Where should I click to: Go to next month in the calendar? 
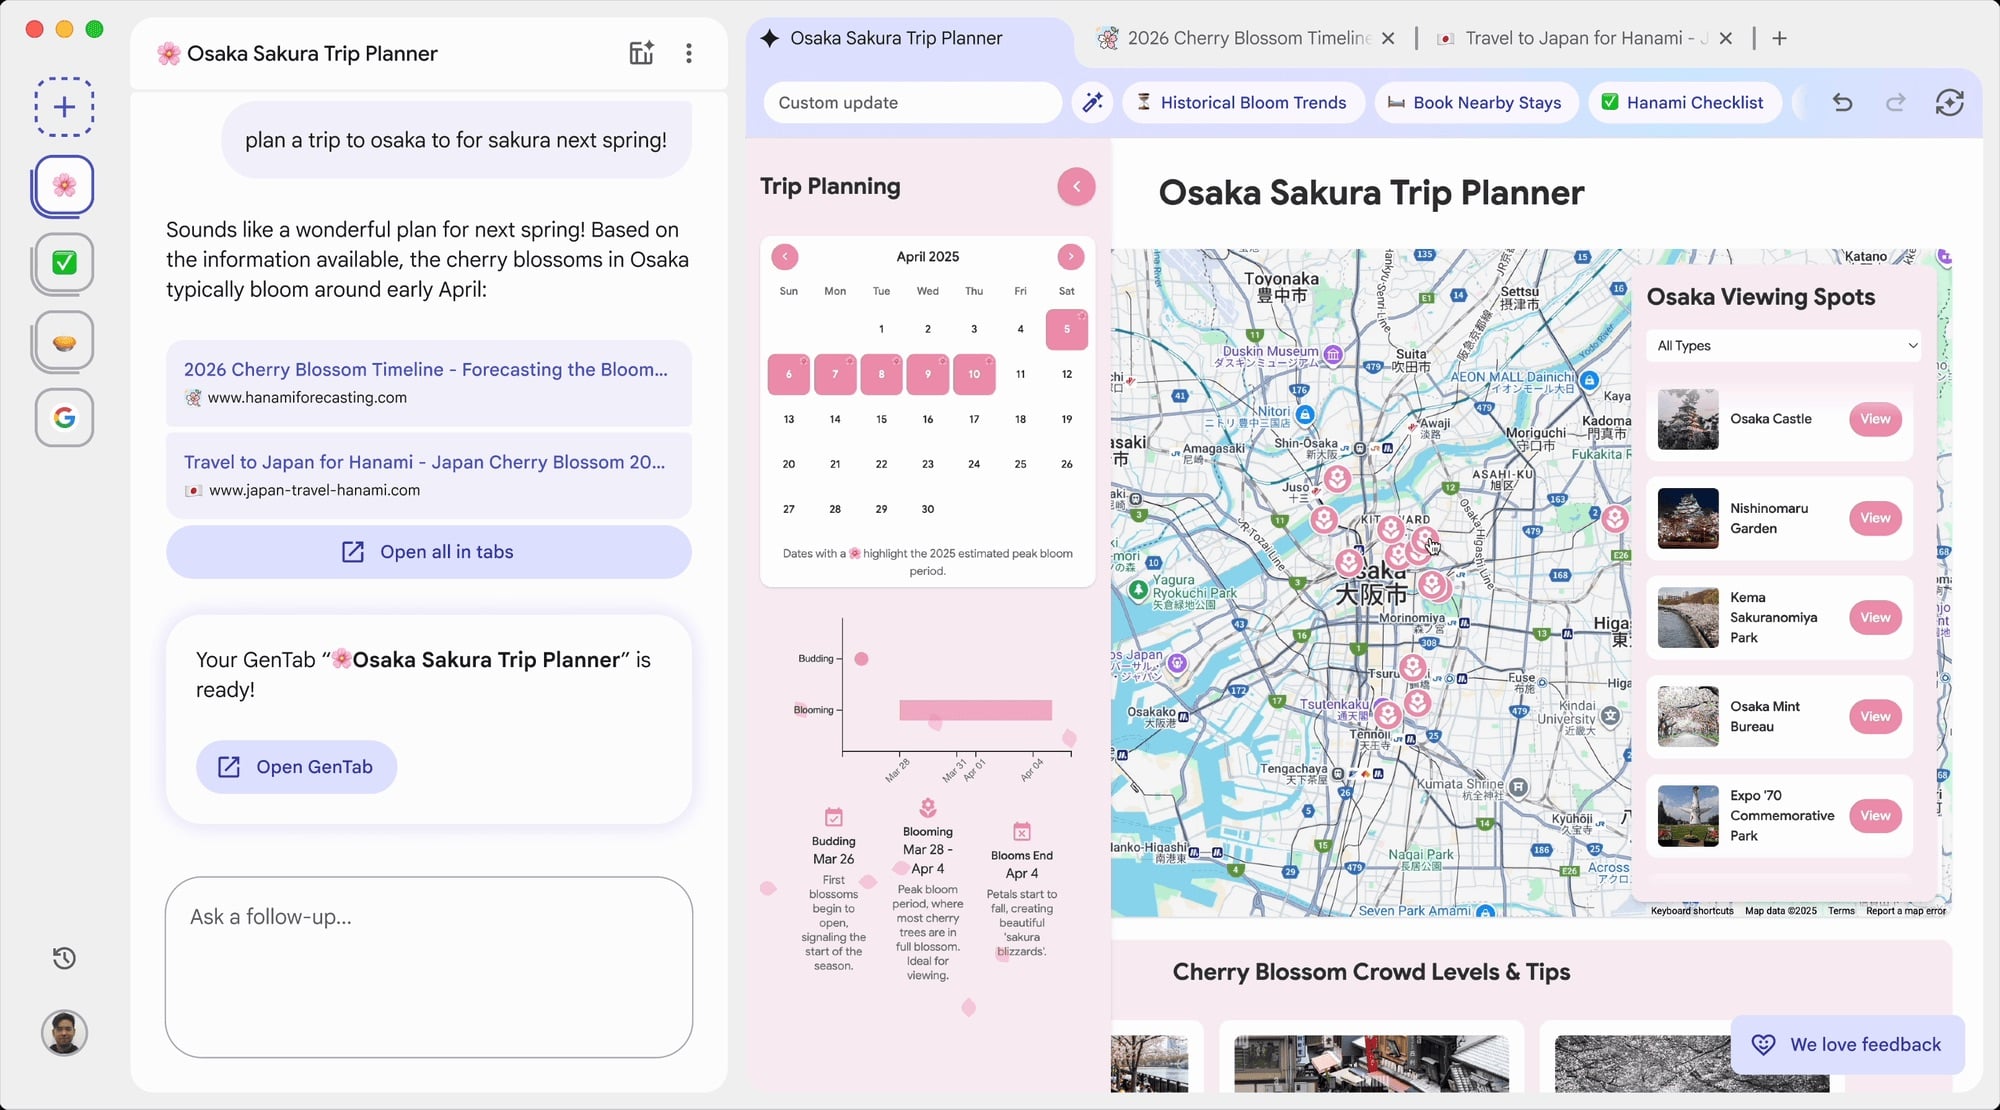pyautogui.click(x=1070, y=257)
